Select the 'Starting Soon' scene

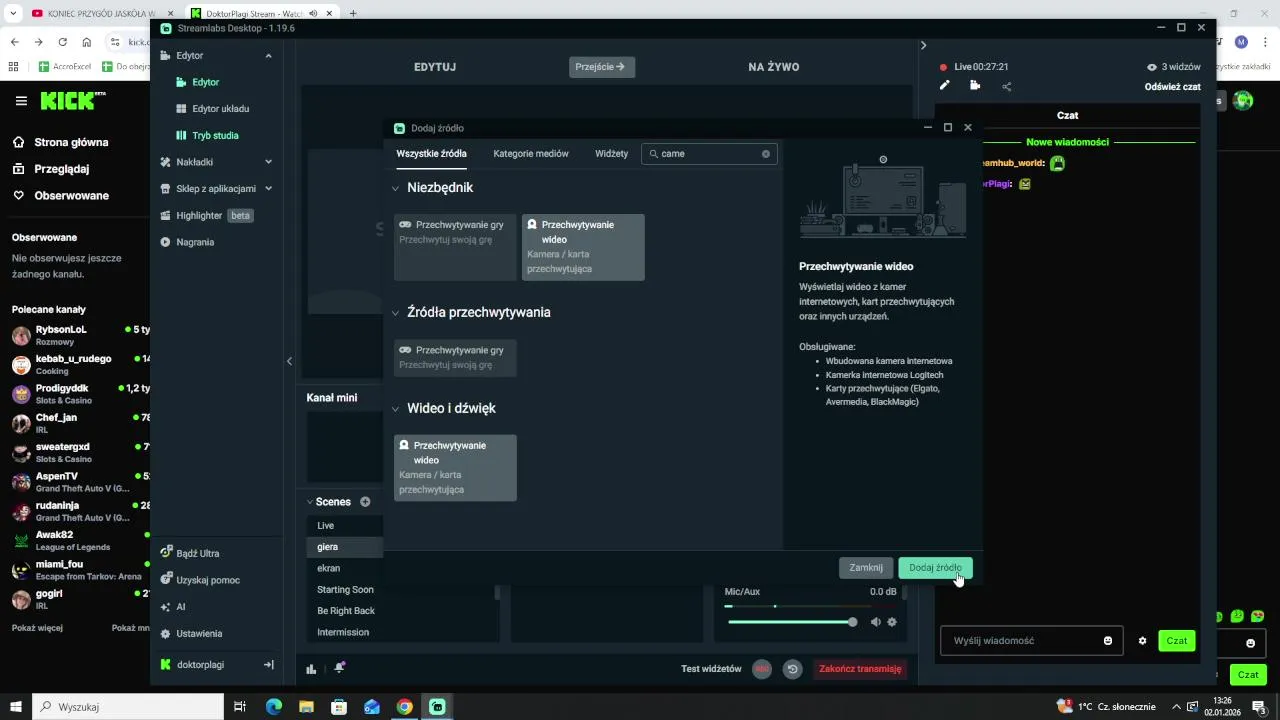344,590
